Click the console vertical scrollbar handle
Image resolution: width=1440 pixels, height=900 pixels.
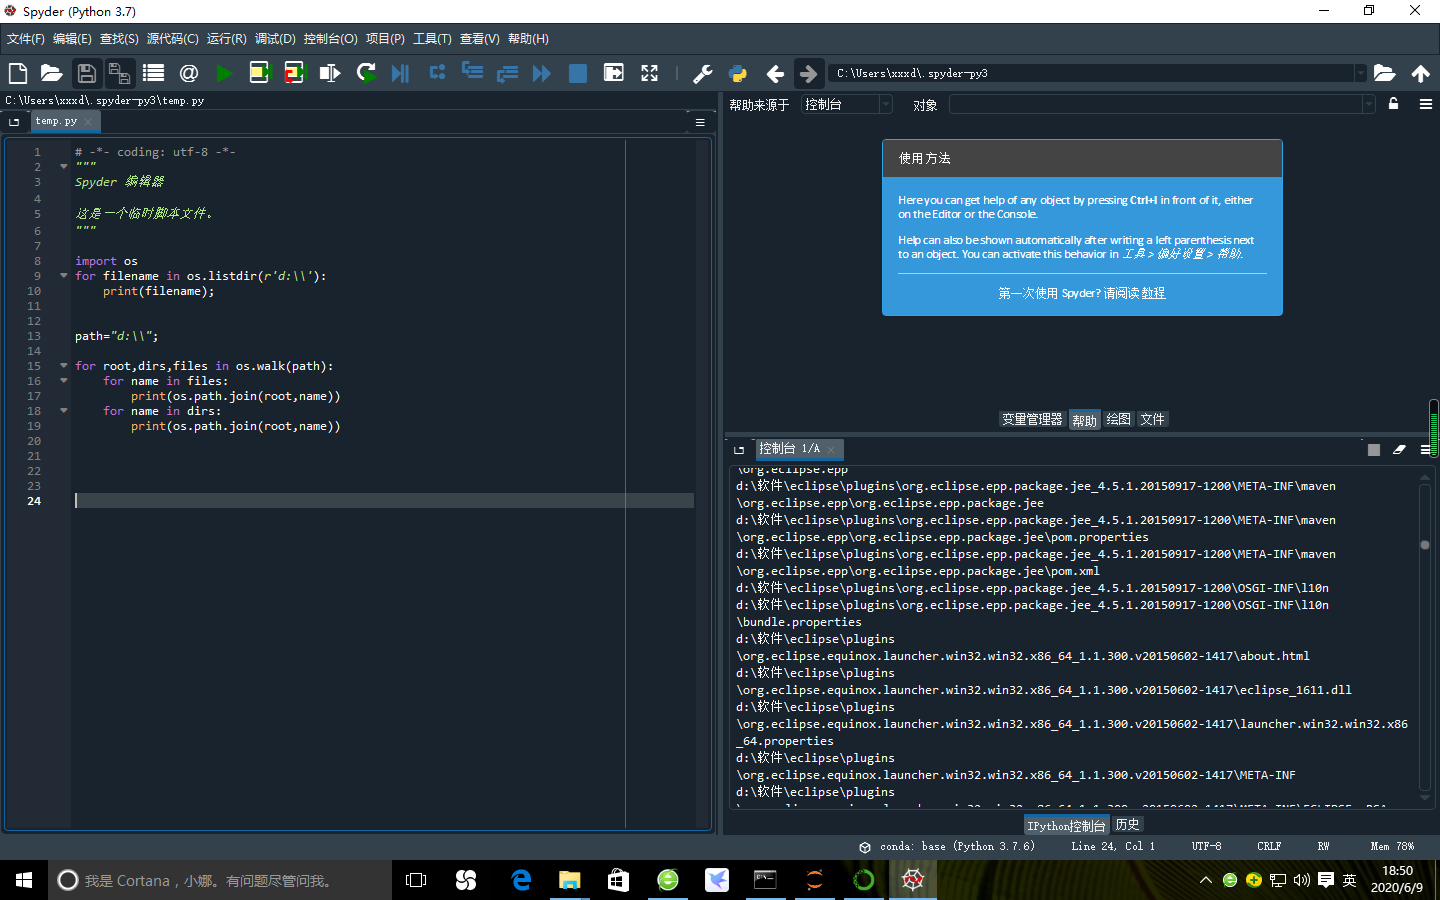pos(1425,545)
